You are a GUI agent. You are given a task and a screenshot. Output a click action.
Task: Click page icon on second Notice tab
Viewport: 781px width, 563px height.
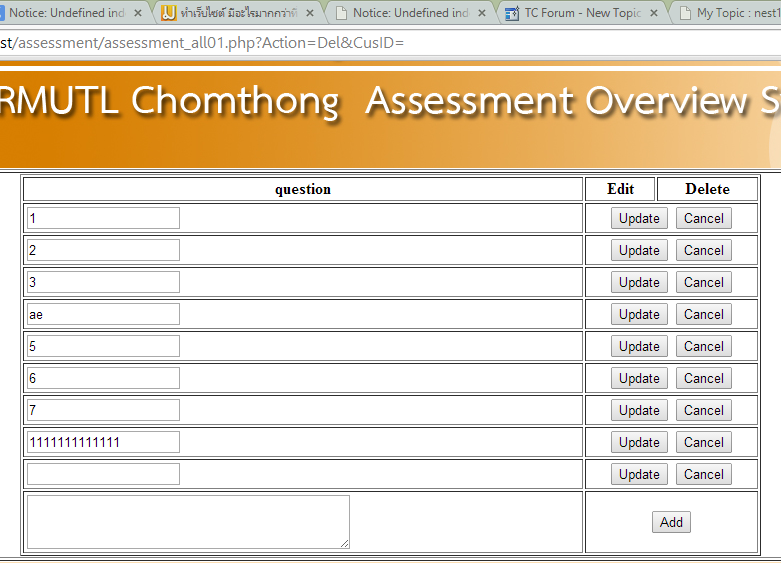pos(341,13)
